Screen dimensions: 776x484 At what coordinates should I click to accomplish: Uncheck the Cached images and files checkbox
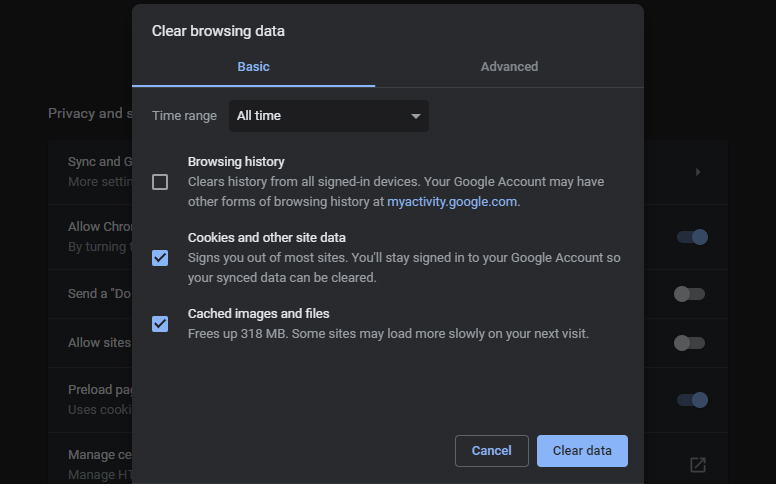(x=160, y=324)
